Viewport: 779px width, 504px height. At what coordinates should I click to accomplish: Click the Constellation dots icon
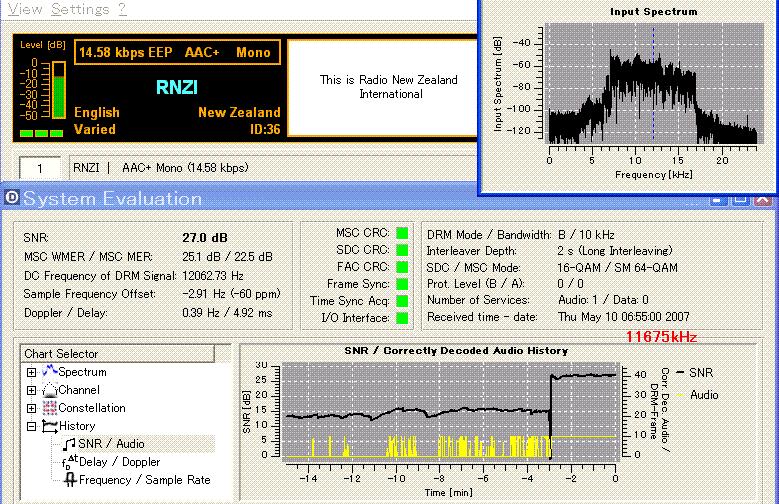coord(50,408)
